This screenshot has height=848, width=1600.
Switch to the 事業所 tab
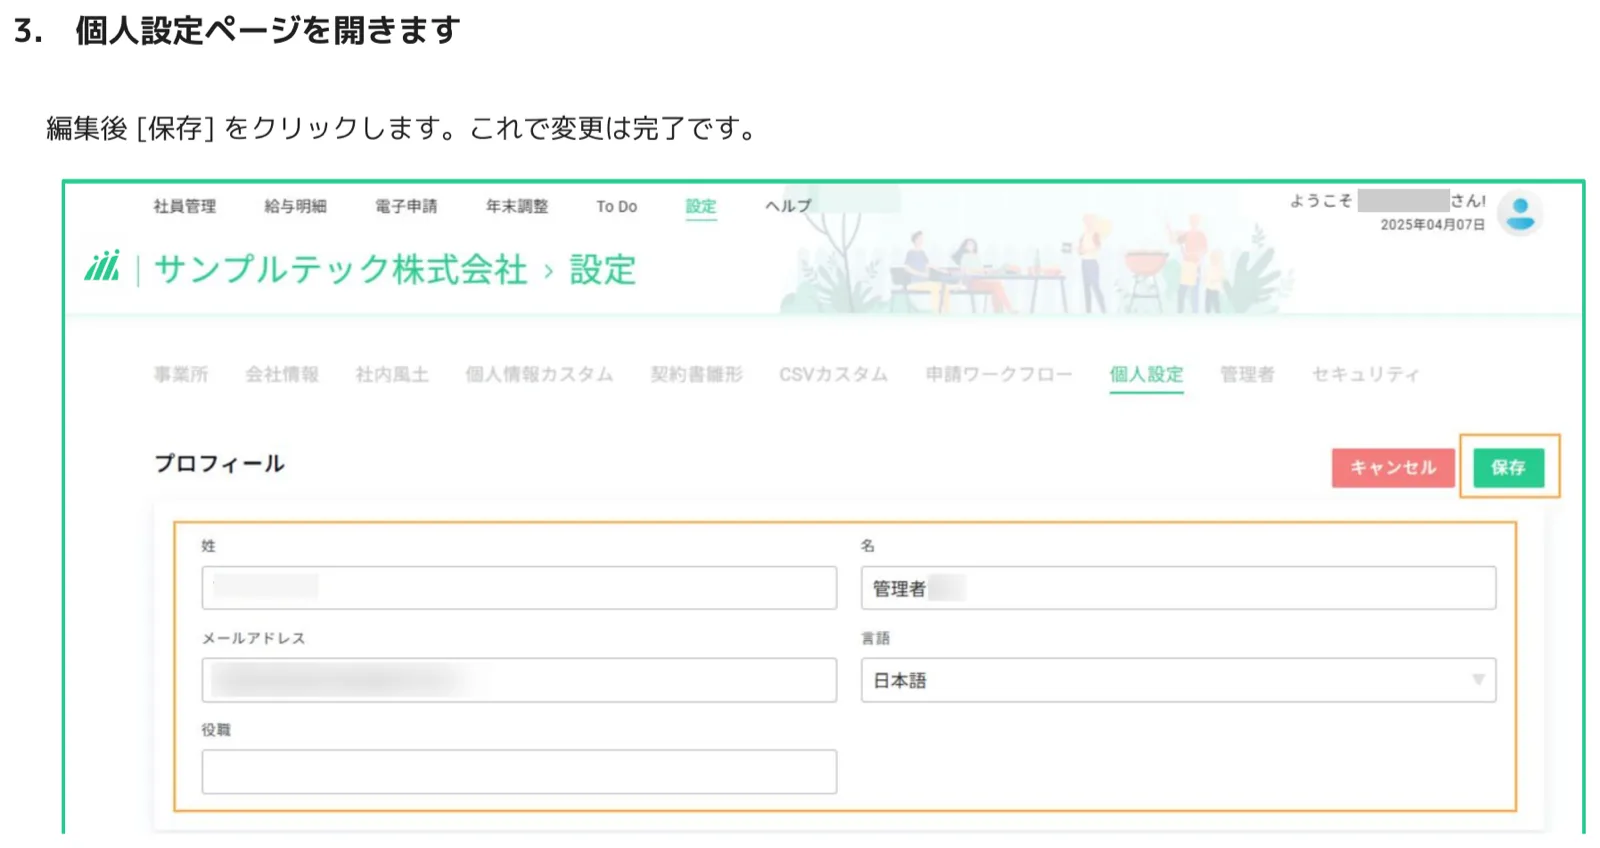coord(181,374)
